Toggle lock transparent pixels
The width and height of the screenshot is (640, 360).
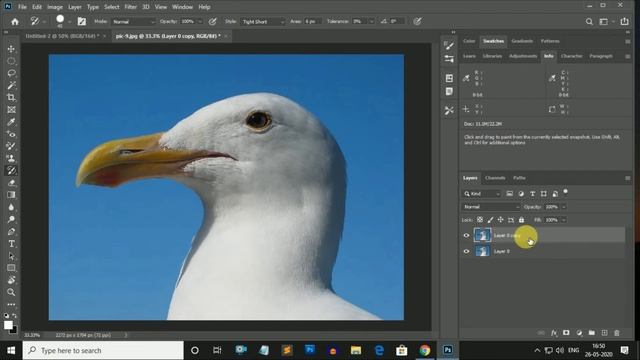(480, 220)
